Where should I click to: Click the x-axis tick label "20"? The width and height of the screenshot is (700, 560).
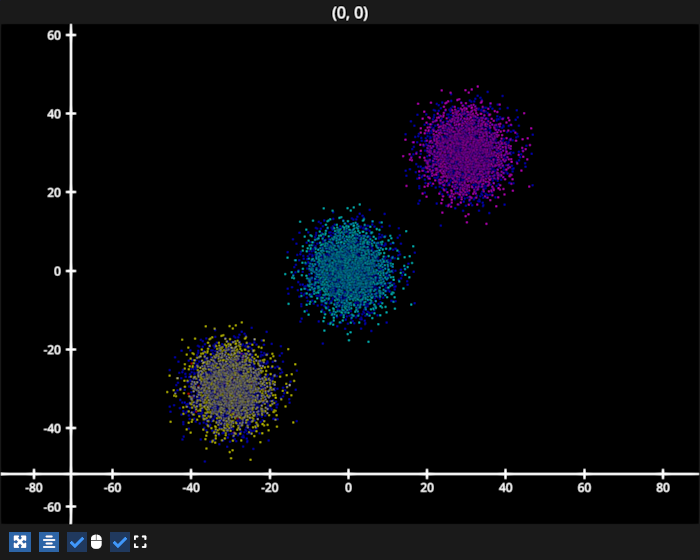[x=427, y=488]
